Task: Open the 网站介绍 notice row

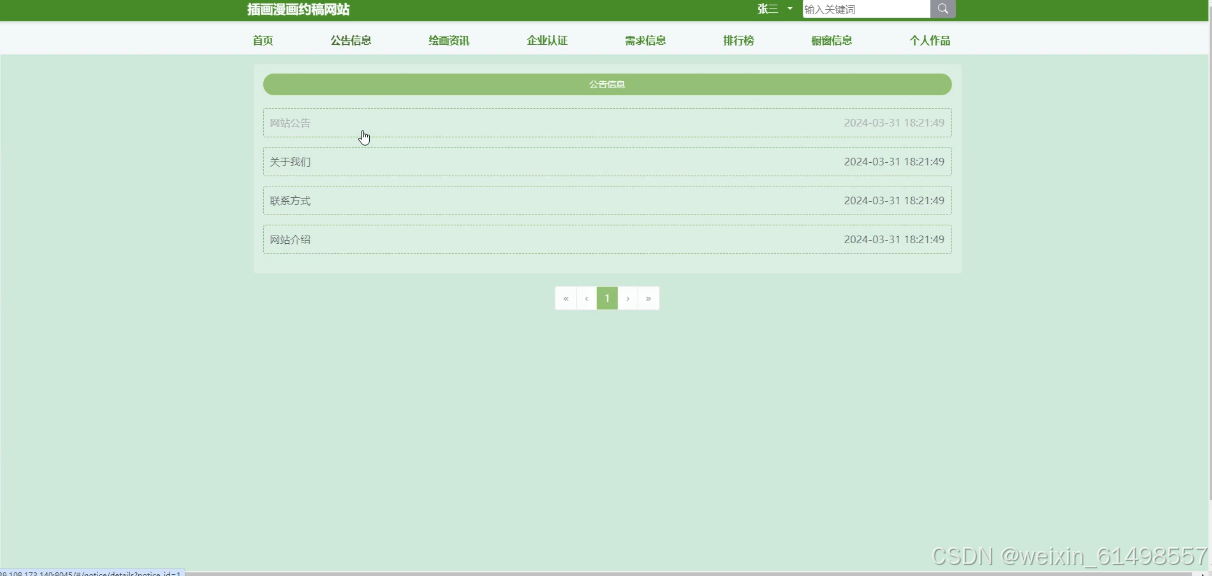Action: (x=607, y=240)
